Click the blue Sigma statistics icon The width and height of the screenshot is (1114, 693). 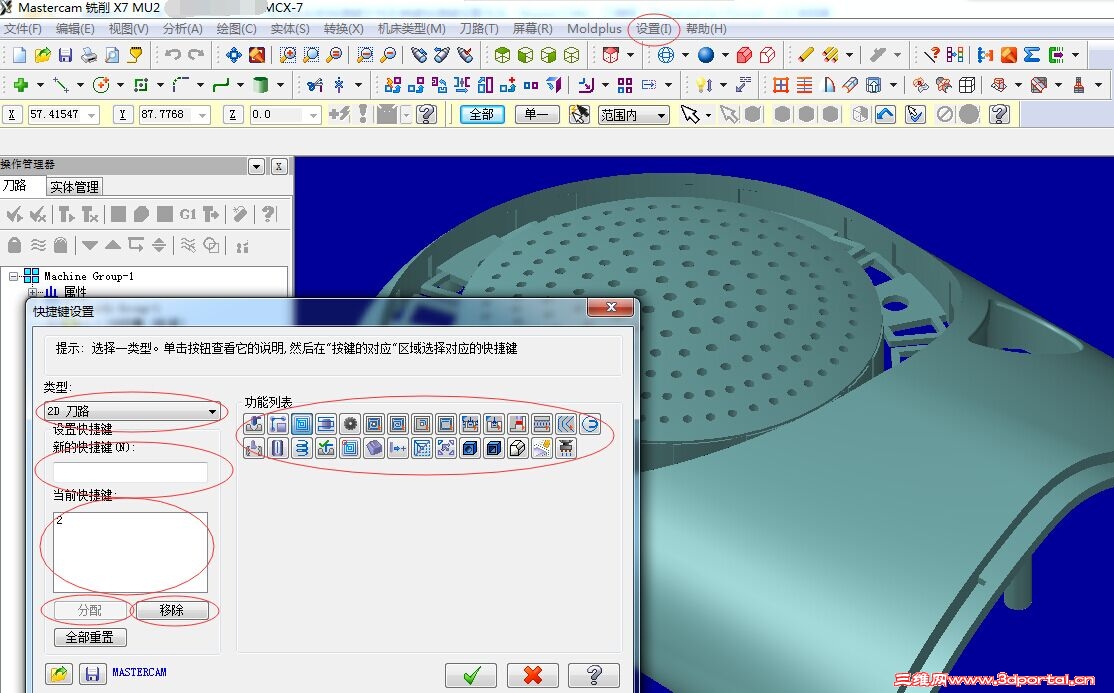1032,55
